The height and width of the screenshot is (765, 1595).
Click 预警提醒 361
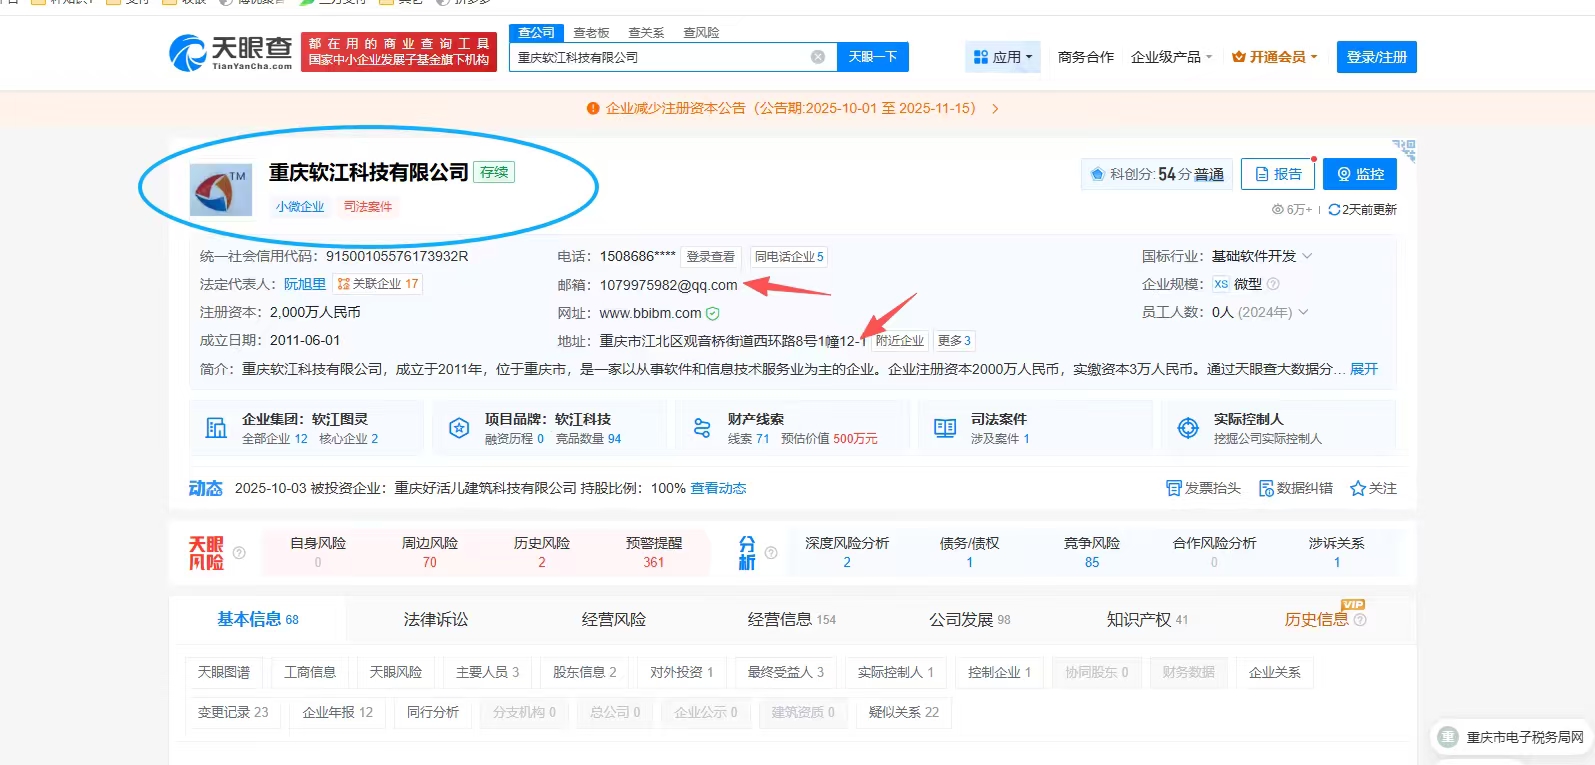pos(654,552)
